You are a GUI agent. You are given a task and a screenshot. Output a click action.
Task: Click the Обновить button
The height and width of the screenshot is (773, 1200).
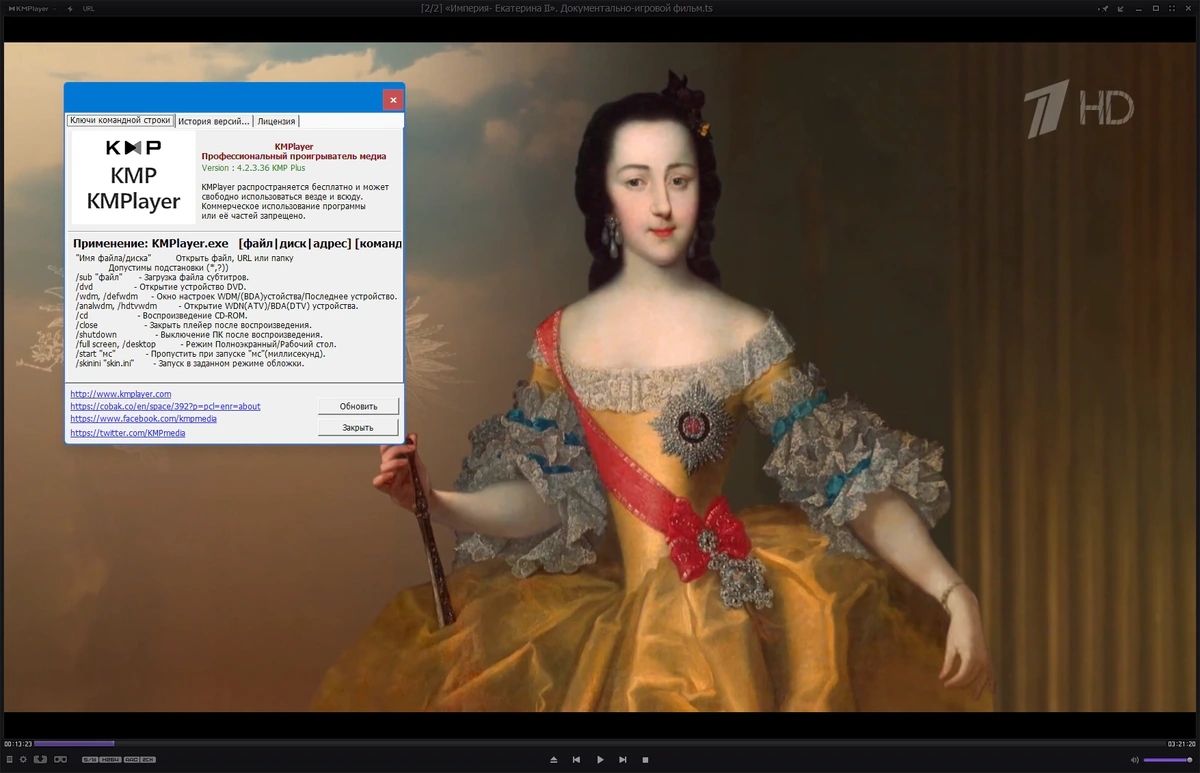click(358, 406)
